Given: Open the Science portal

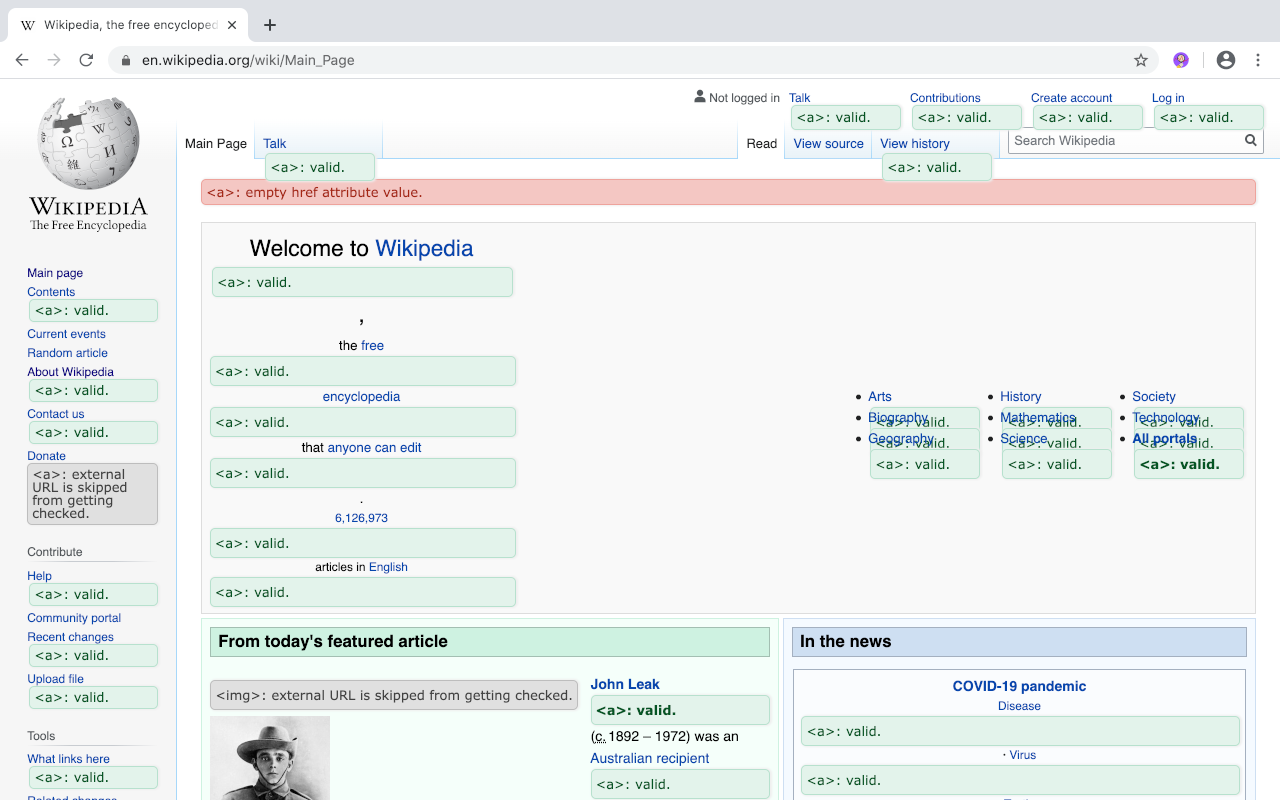Looking at the screenshot, I should [x=1024, y=439].
